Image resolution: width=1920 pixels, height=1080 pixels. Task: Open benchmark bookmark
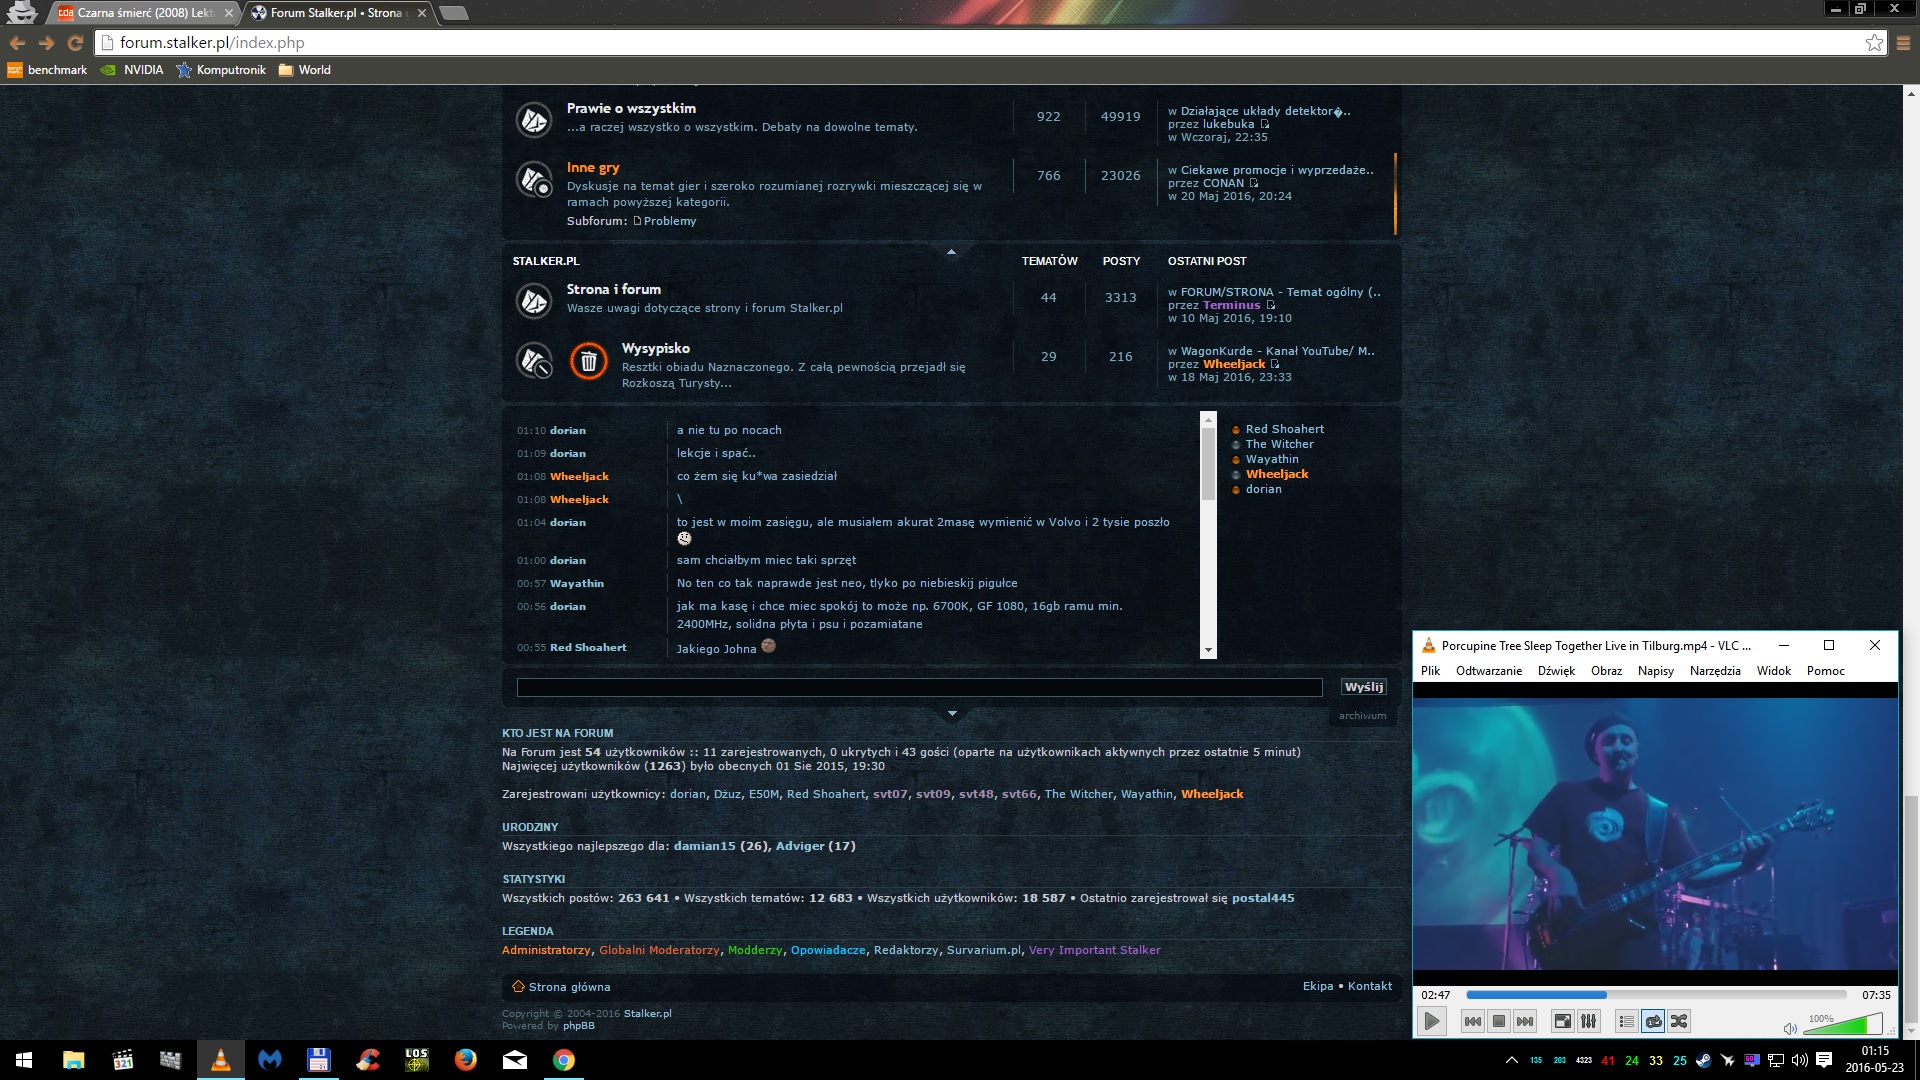47,70
